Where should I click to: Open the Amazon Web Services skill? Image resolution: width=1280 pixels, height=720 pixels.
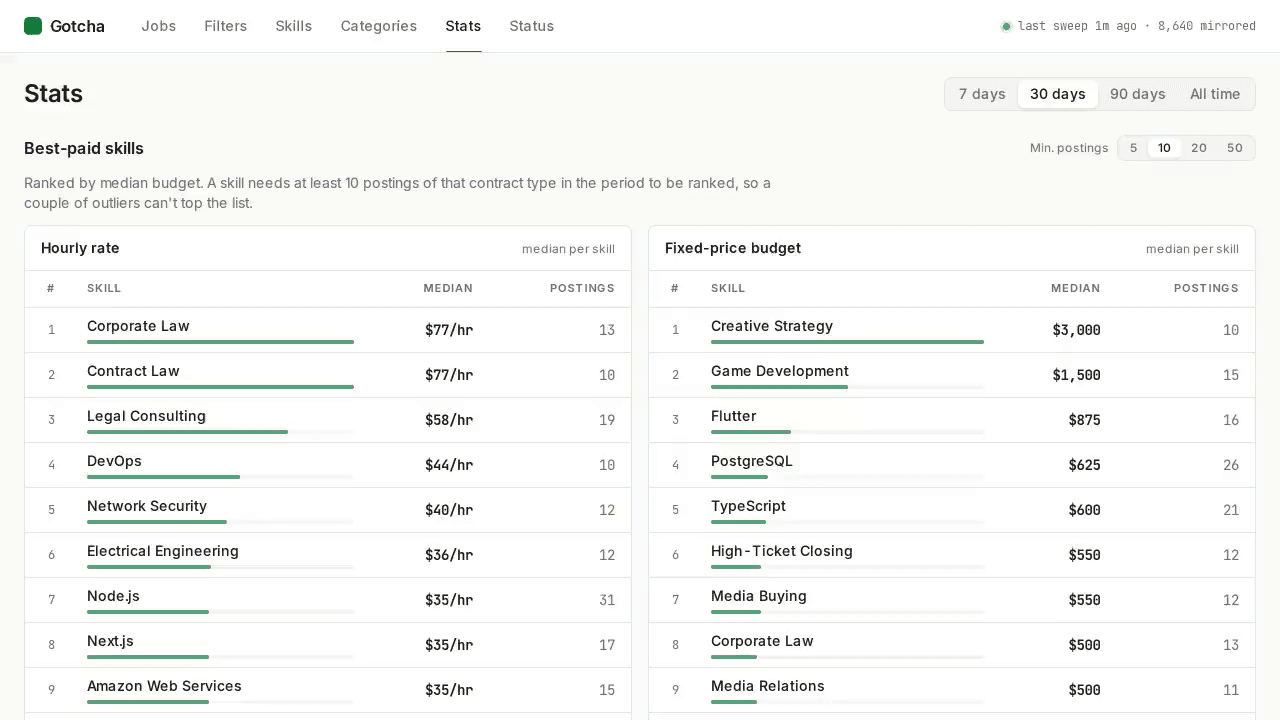(x=164, y=686)
